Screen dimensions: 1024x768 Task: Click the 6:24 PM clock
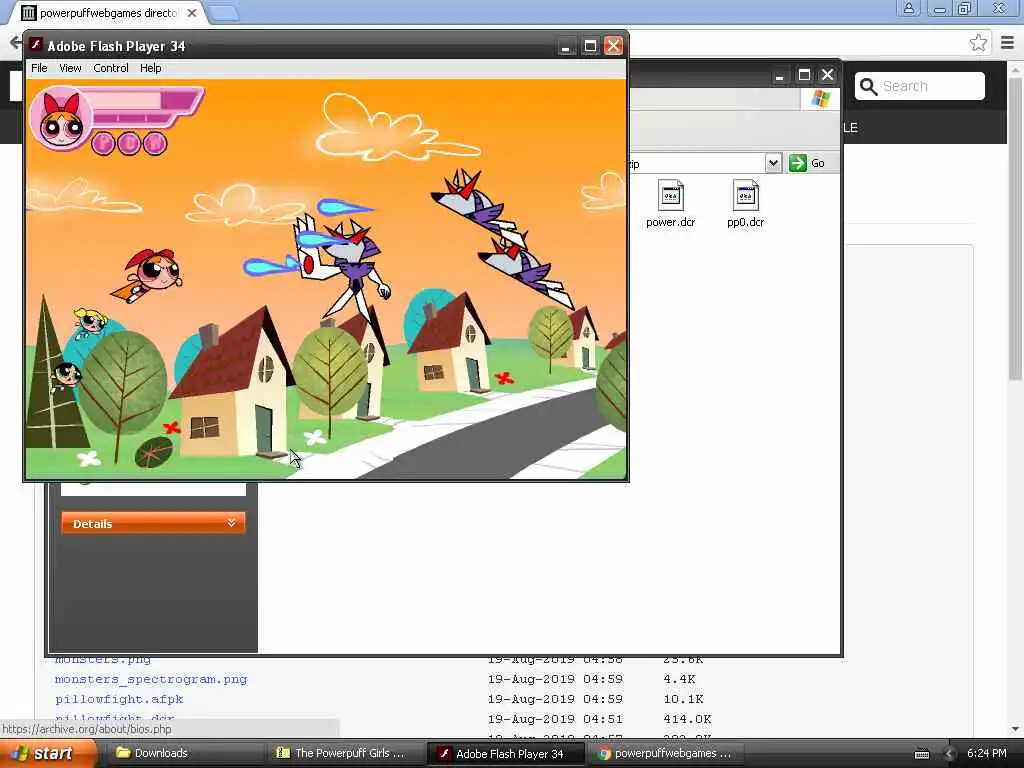point(987,754)
